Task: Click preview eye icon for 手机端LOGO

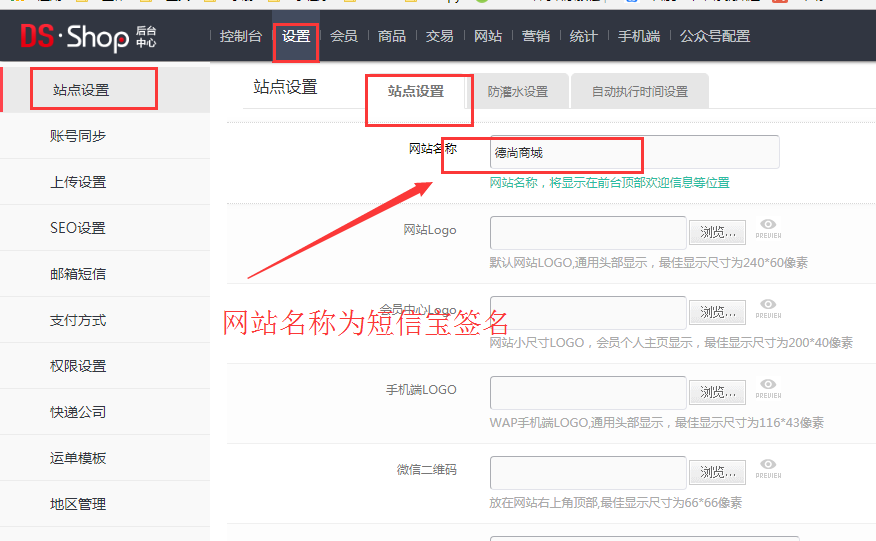Action: pos(768,388)
